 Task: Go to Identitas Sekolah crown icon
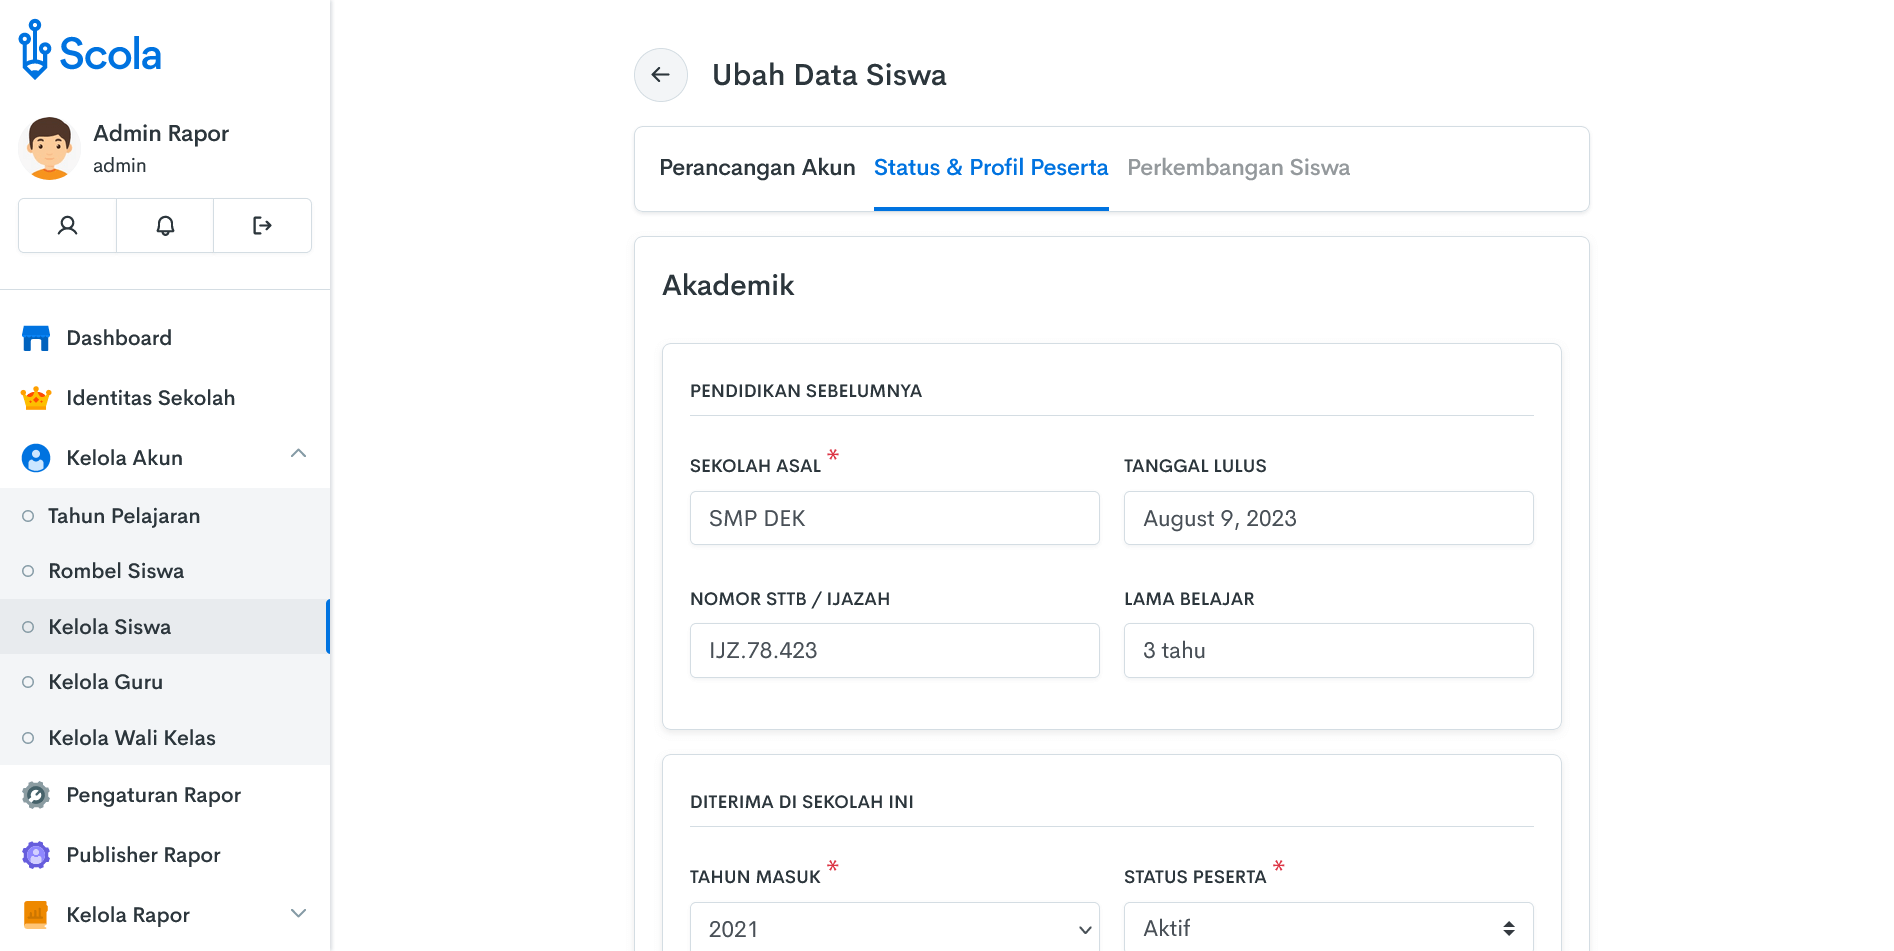point(36,398)
